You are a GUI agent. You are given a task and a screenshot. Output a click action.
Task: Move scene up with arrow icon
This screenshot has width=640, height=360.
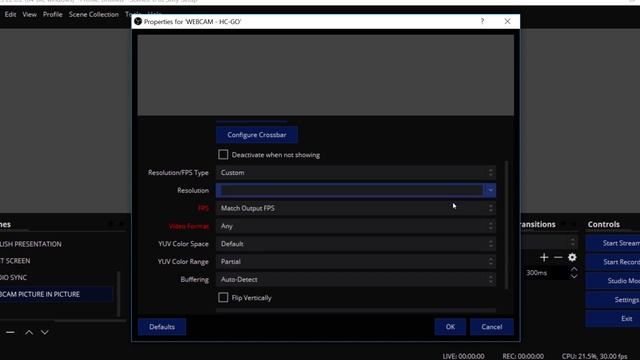point(29,332)
